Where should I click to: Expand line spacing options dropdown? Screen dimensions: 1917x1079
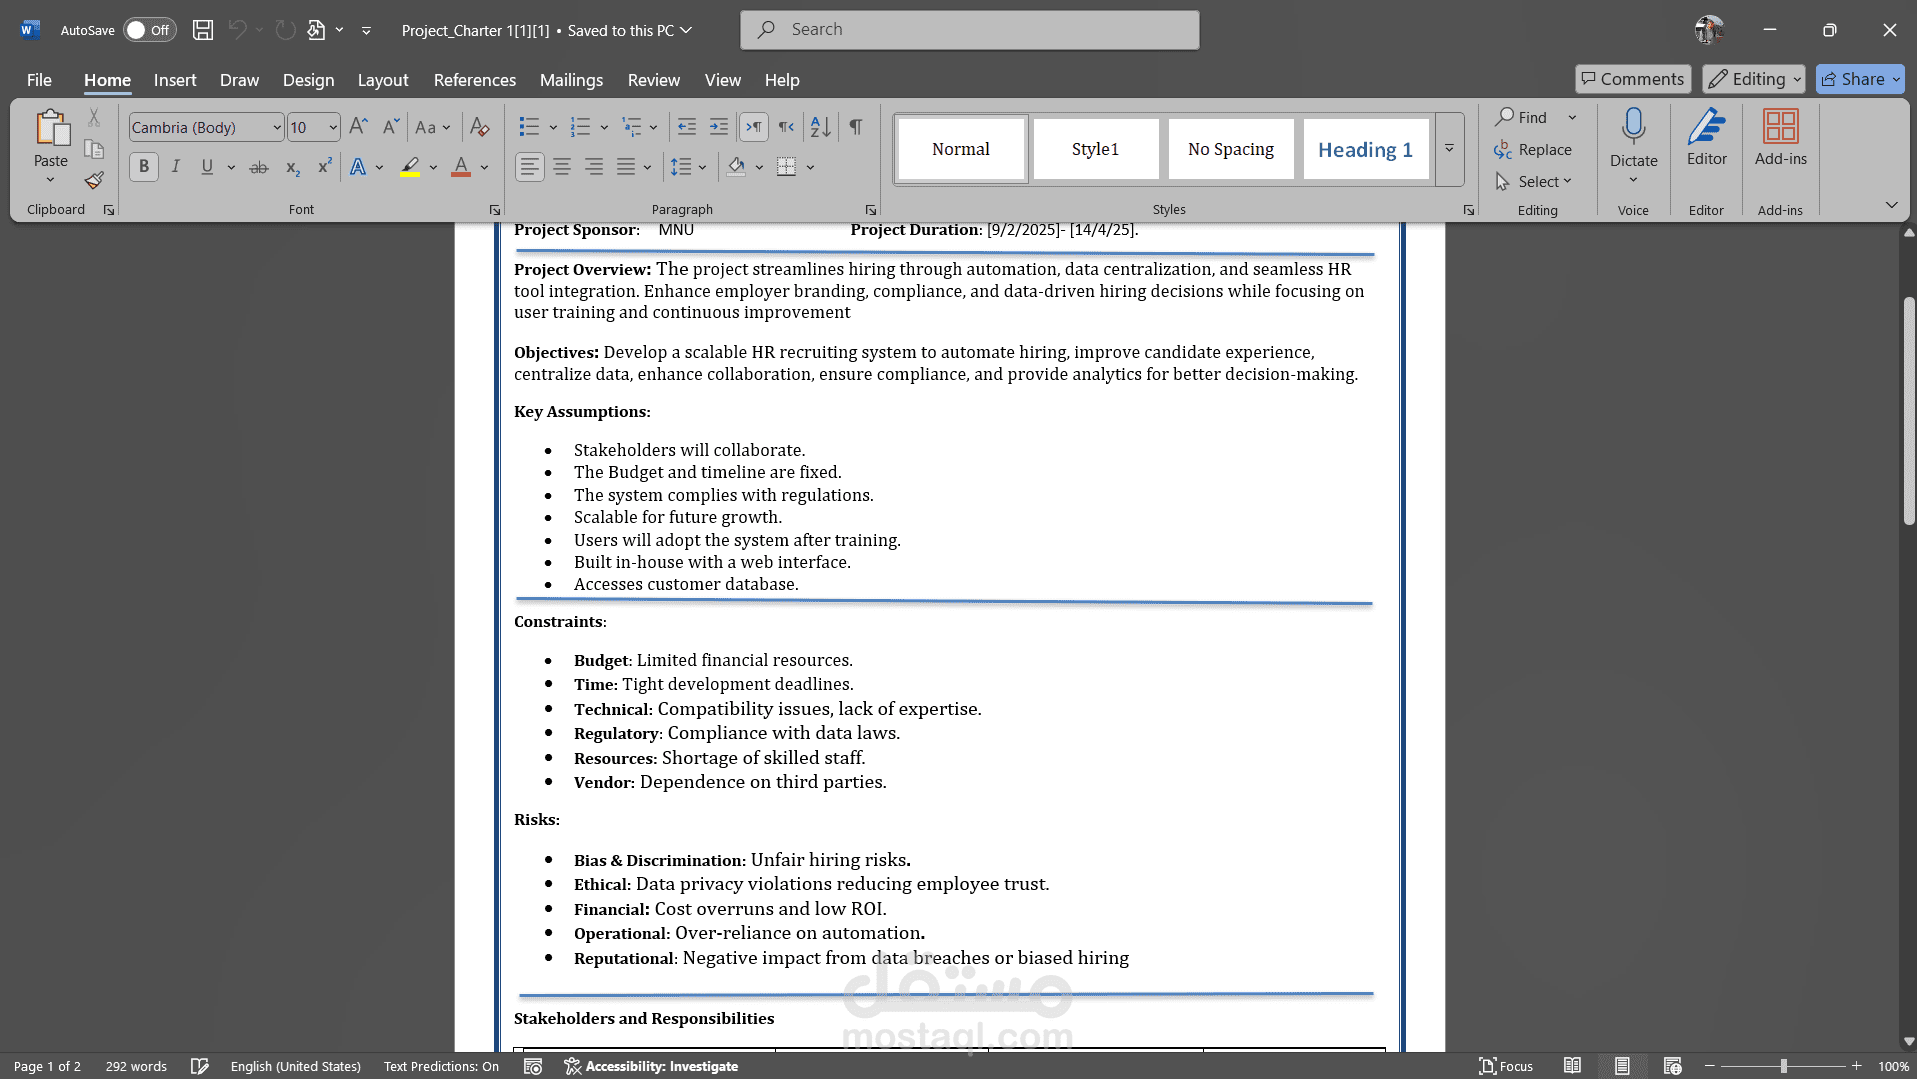[702, 167]
